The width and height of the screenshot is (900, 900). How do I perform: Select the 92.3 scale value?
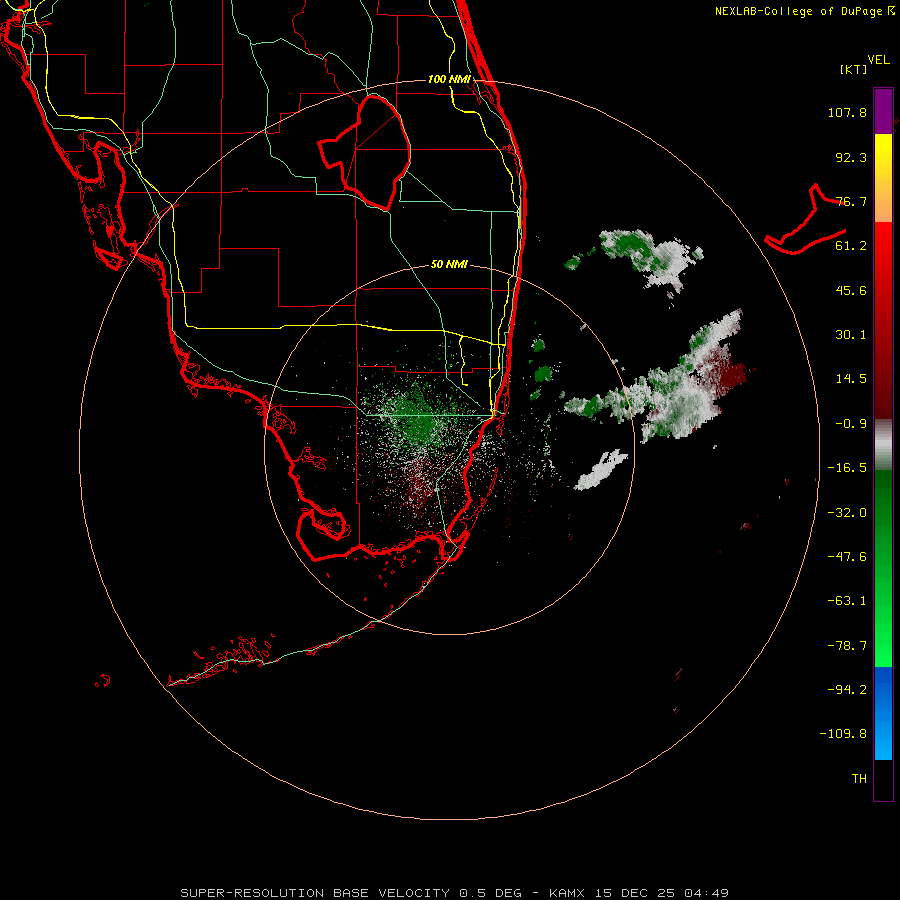pyautogui.click(x=851, y=157)
